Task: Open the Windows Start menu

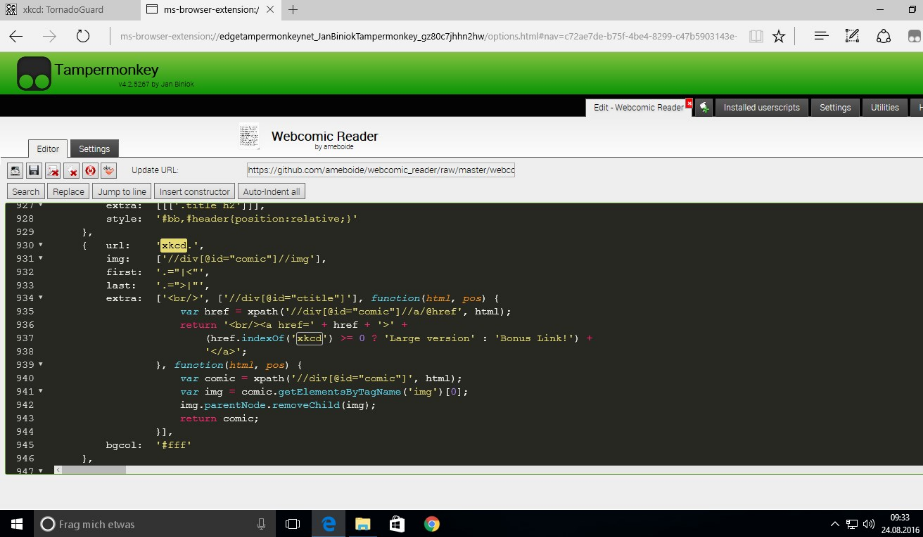Action: [x=16, y=523]
